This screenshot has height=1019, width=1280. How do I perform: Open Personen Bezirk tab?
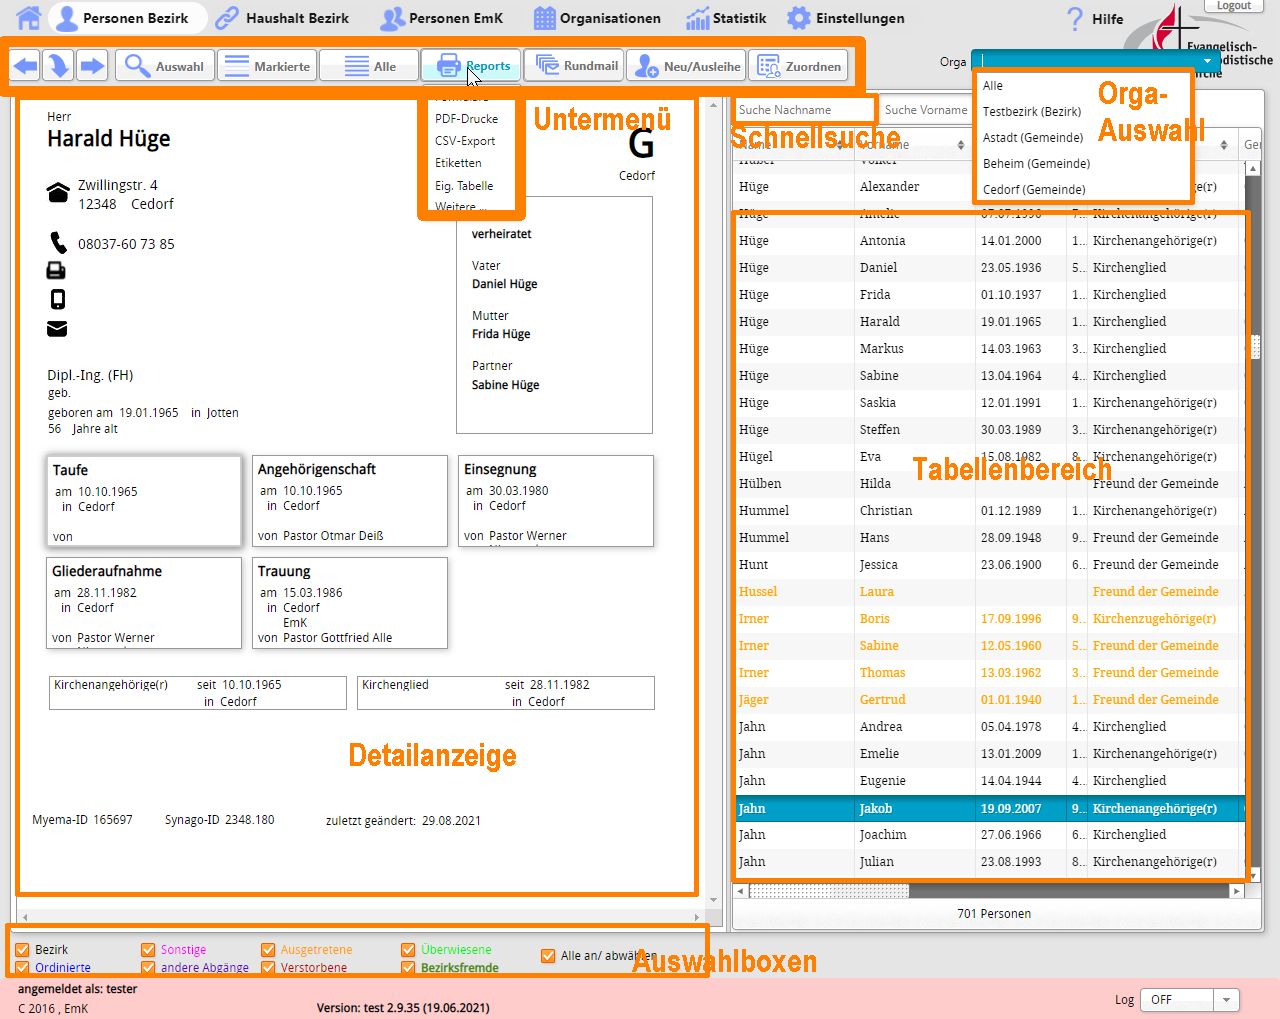click(126, 18)
